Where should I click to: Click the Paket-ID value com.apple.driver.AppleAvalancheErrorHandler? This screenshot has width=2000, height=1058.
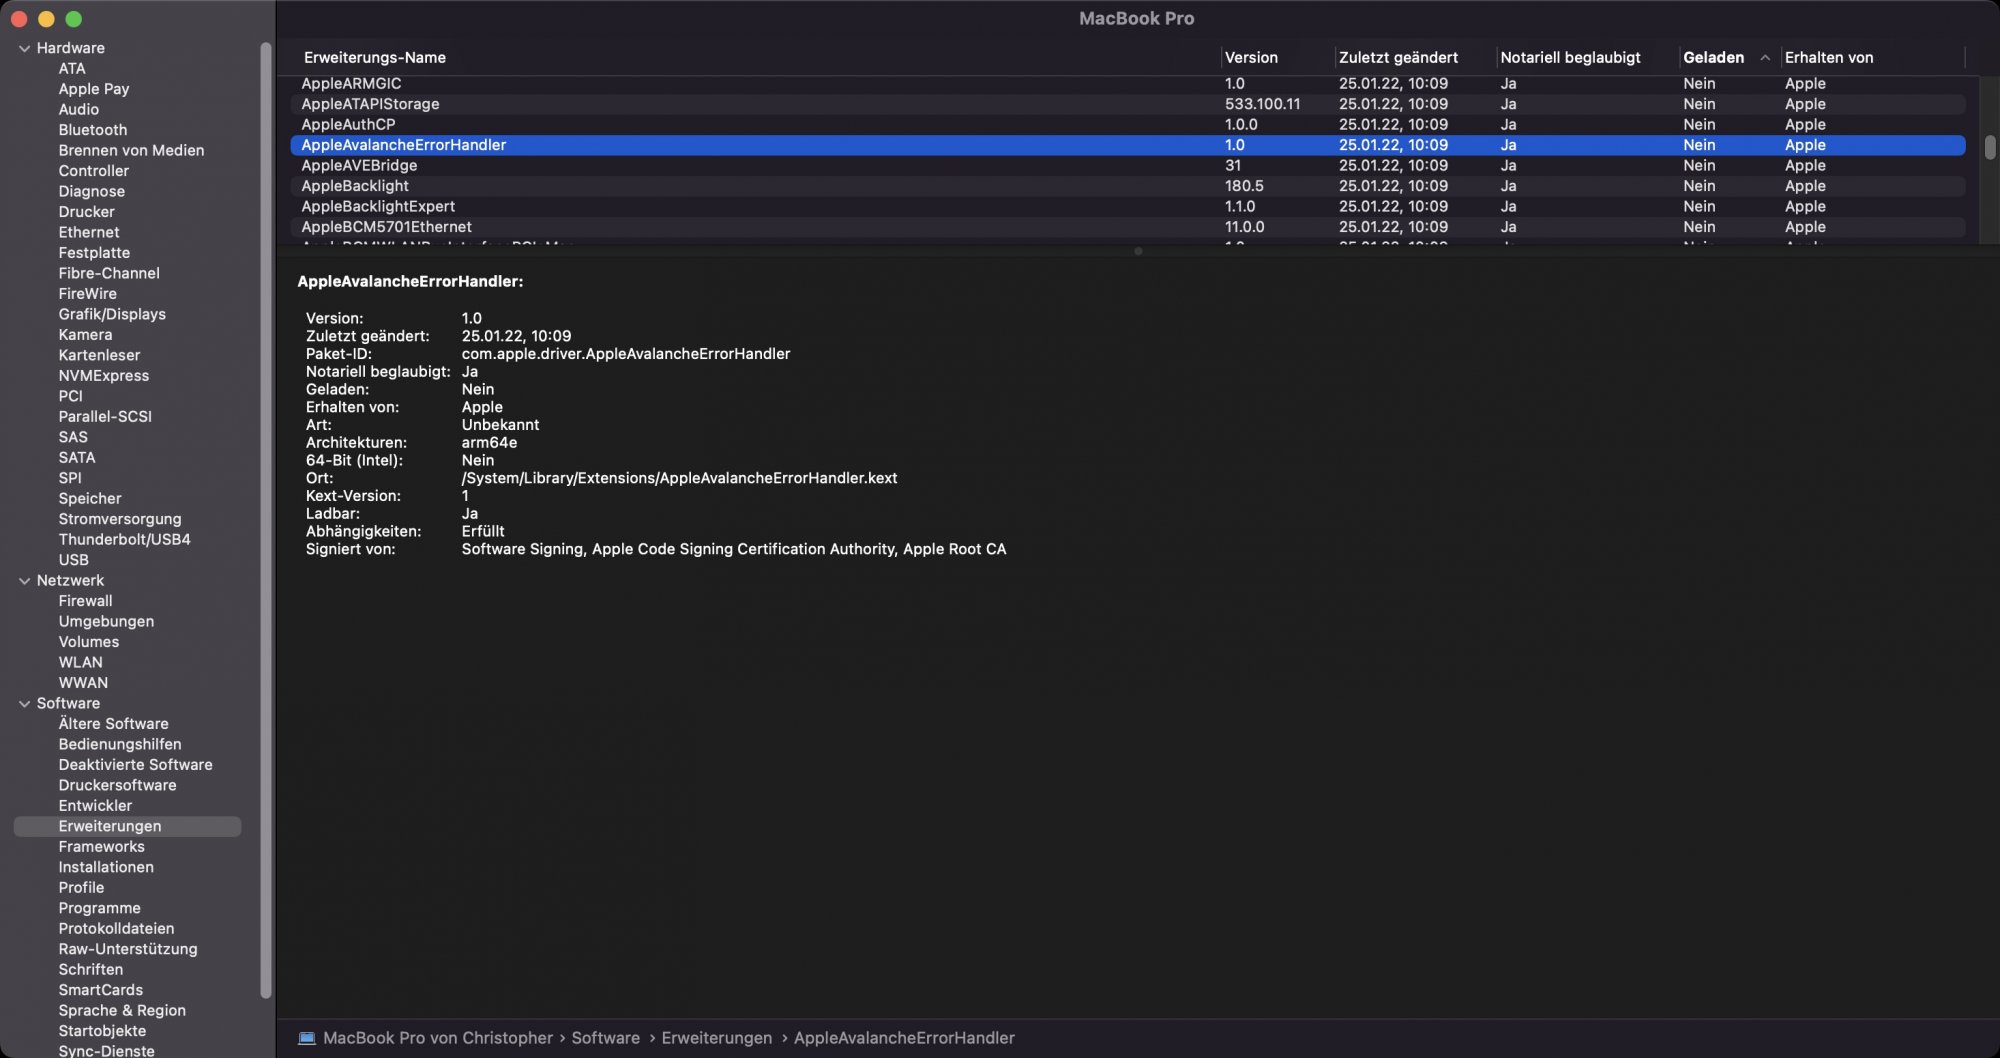tap(626, 354)
